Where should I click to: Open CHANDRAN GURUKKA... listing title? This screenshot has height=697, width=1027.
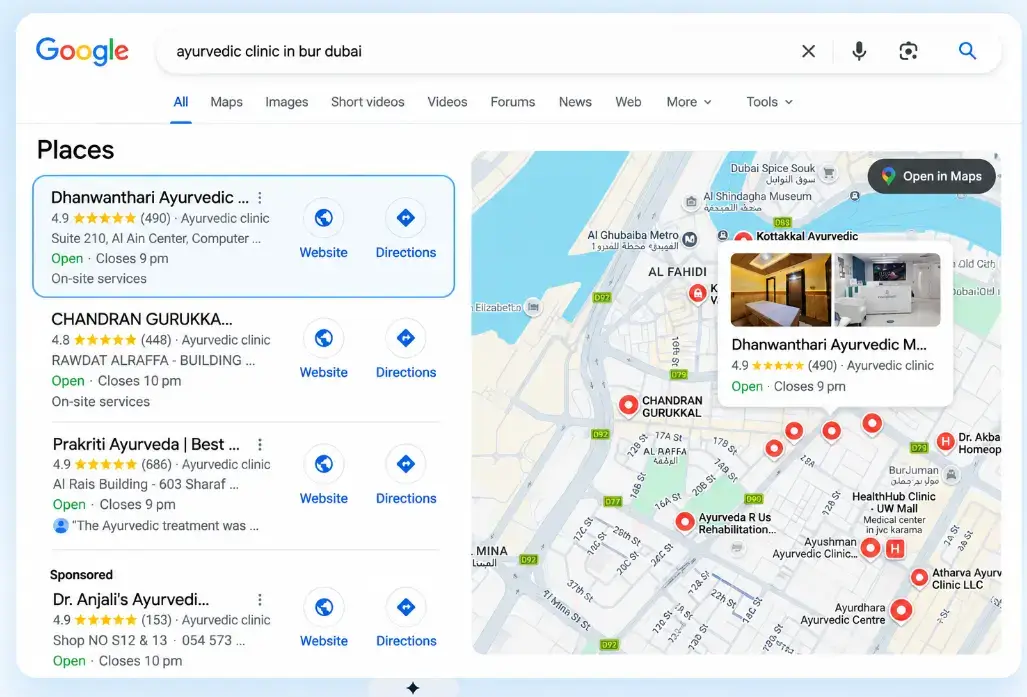142,319
